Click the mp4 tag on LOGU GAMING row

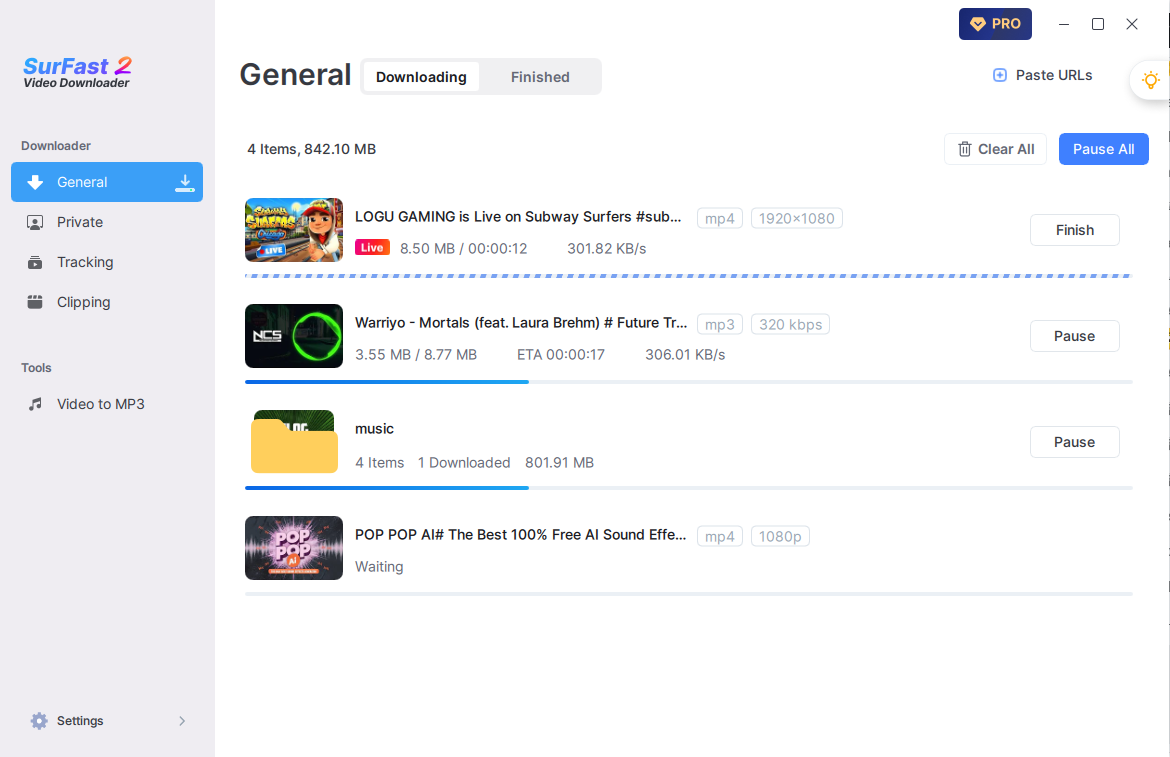720,219
